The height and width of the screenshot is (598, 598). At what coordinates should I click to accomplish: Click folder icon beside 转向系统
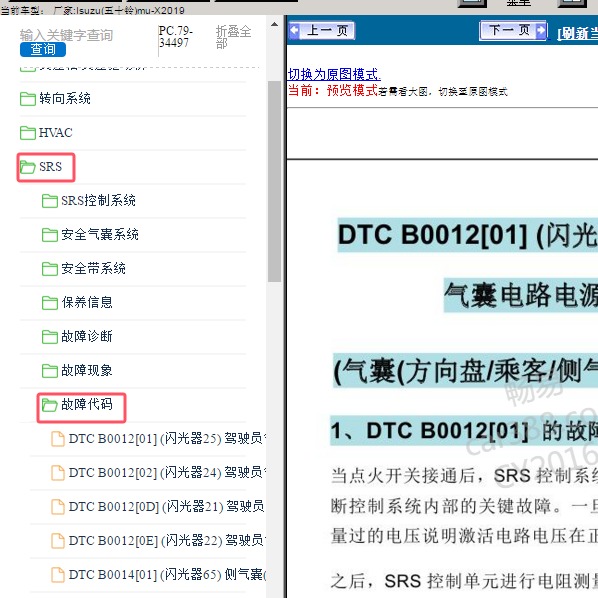pyautogui.click(x=28, y=99)
